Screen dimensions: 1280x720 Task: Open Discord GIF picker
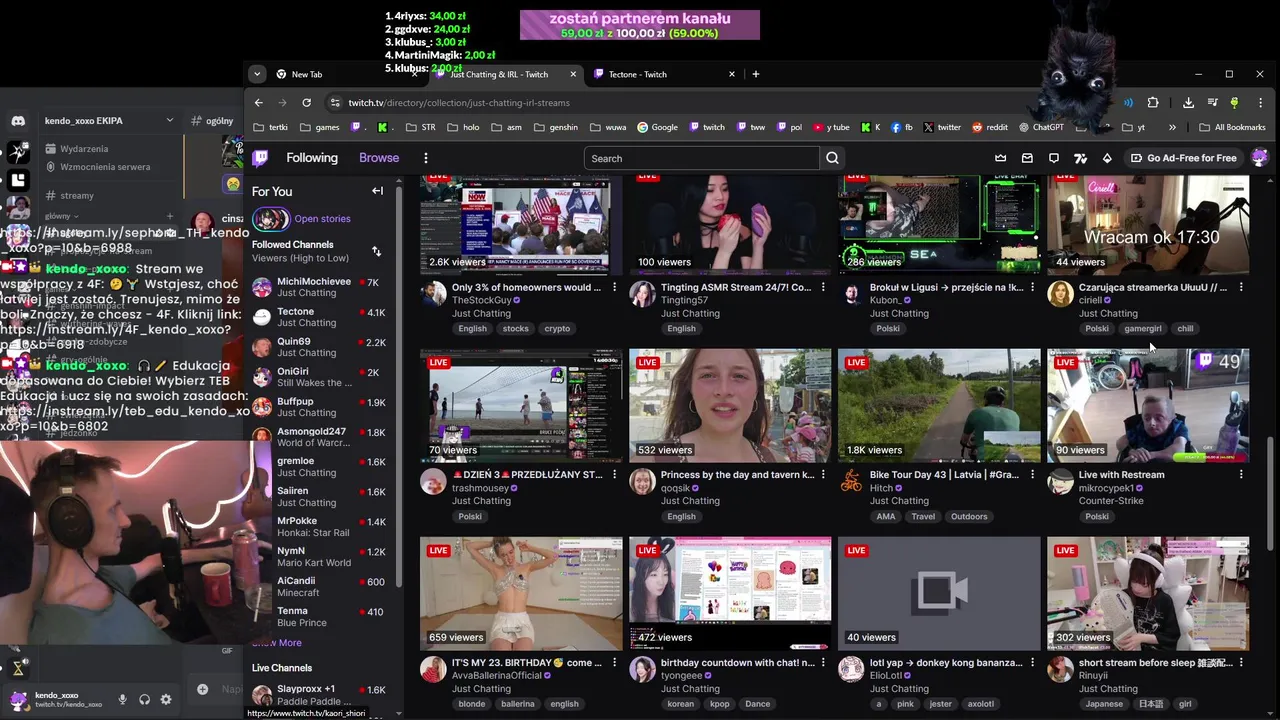[x=227, y=651]
